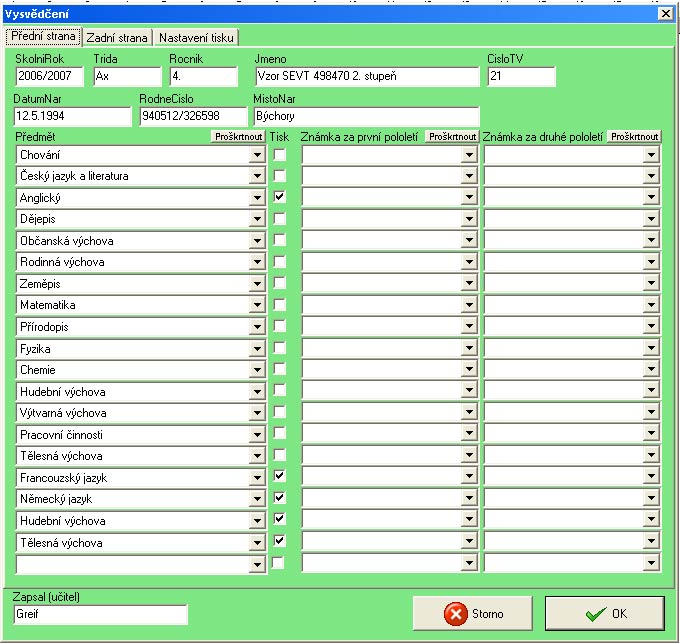Expand the Zeměpis subject dropdown
680x643 pixels.
tap(257, 284)
